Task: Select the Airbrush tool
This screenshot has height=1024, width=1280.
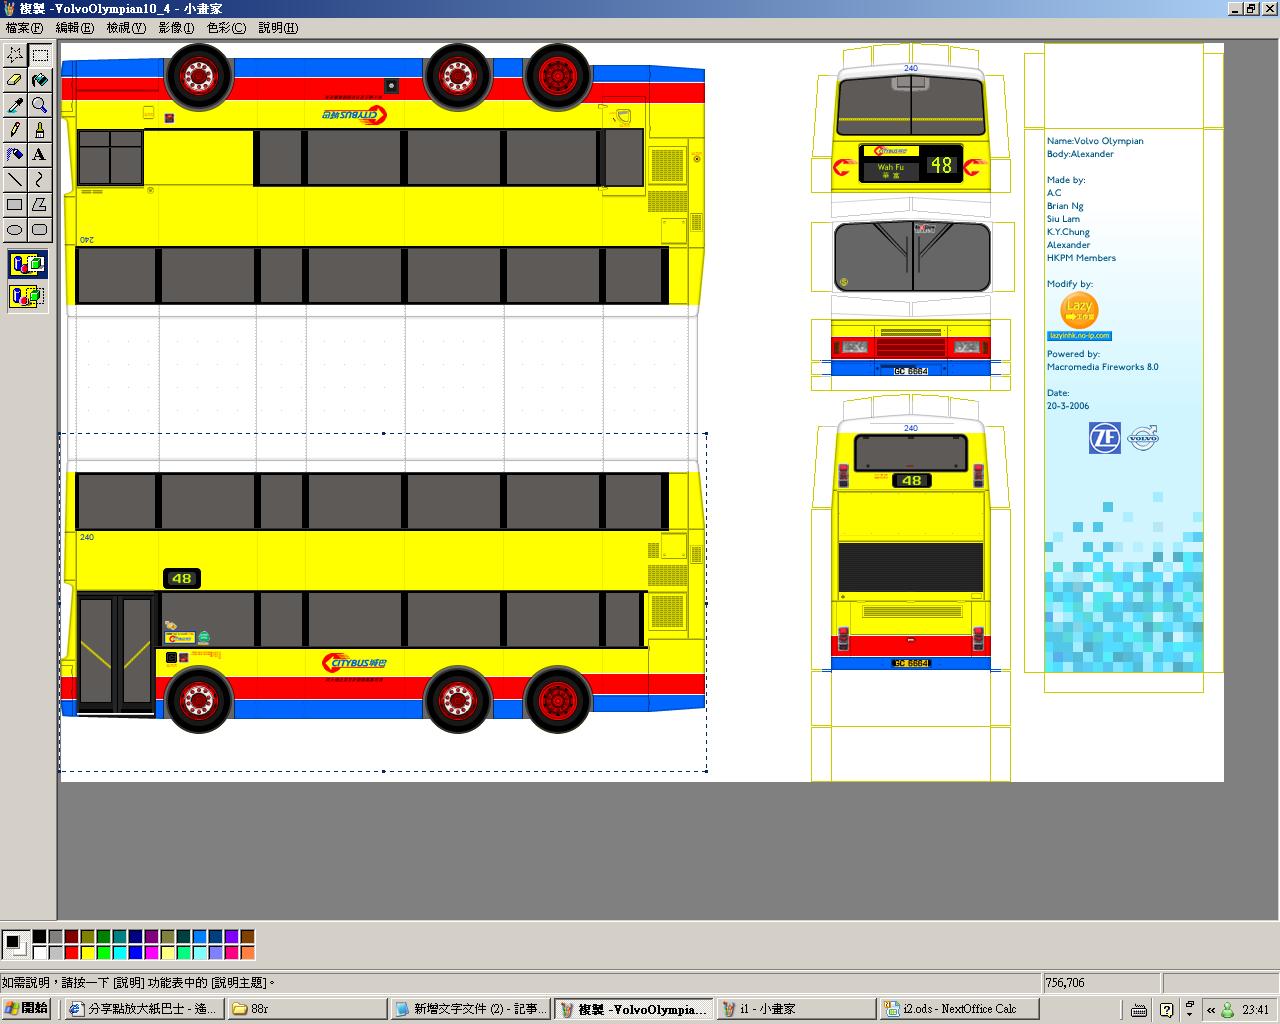Action: point(15,155)
